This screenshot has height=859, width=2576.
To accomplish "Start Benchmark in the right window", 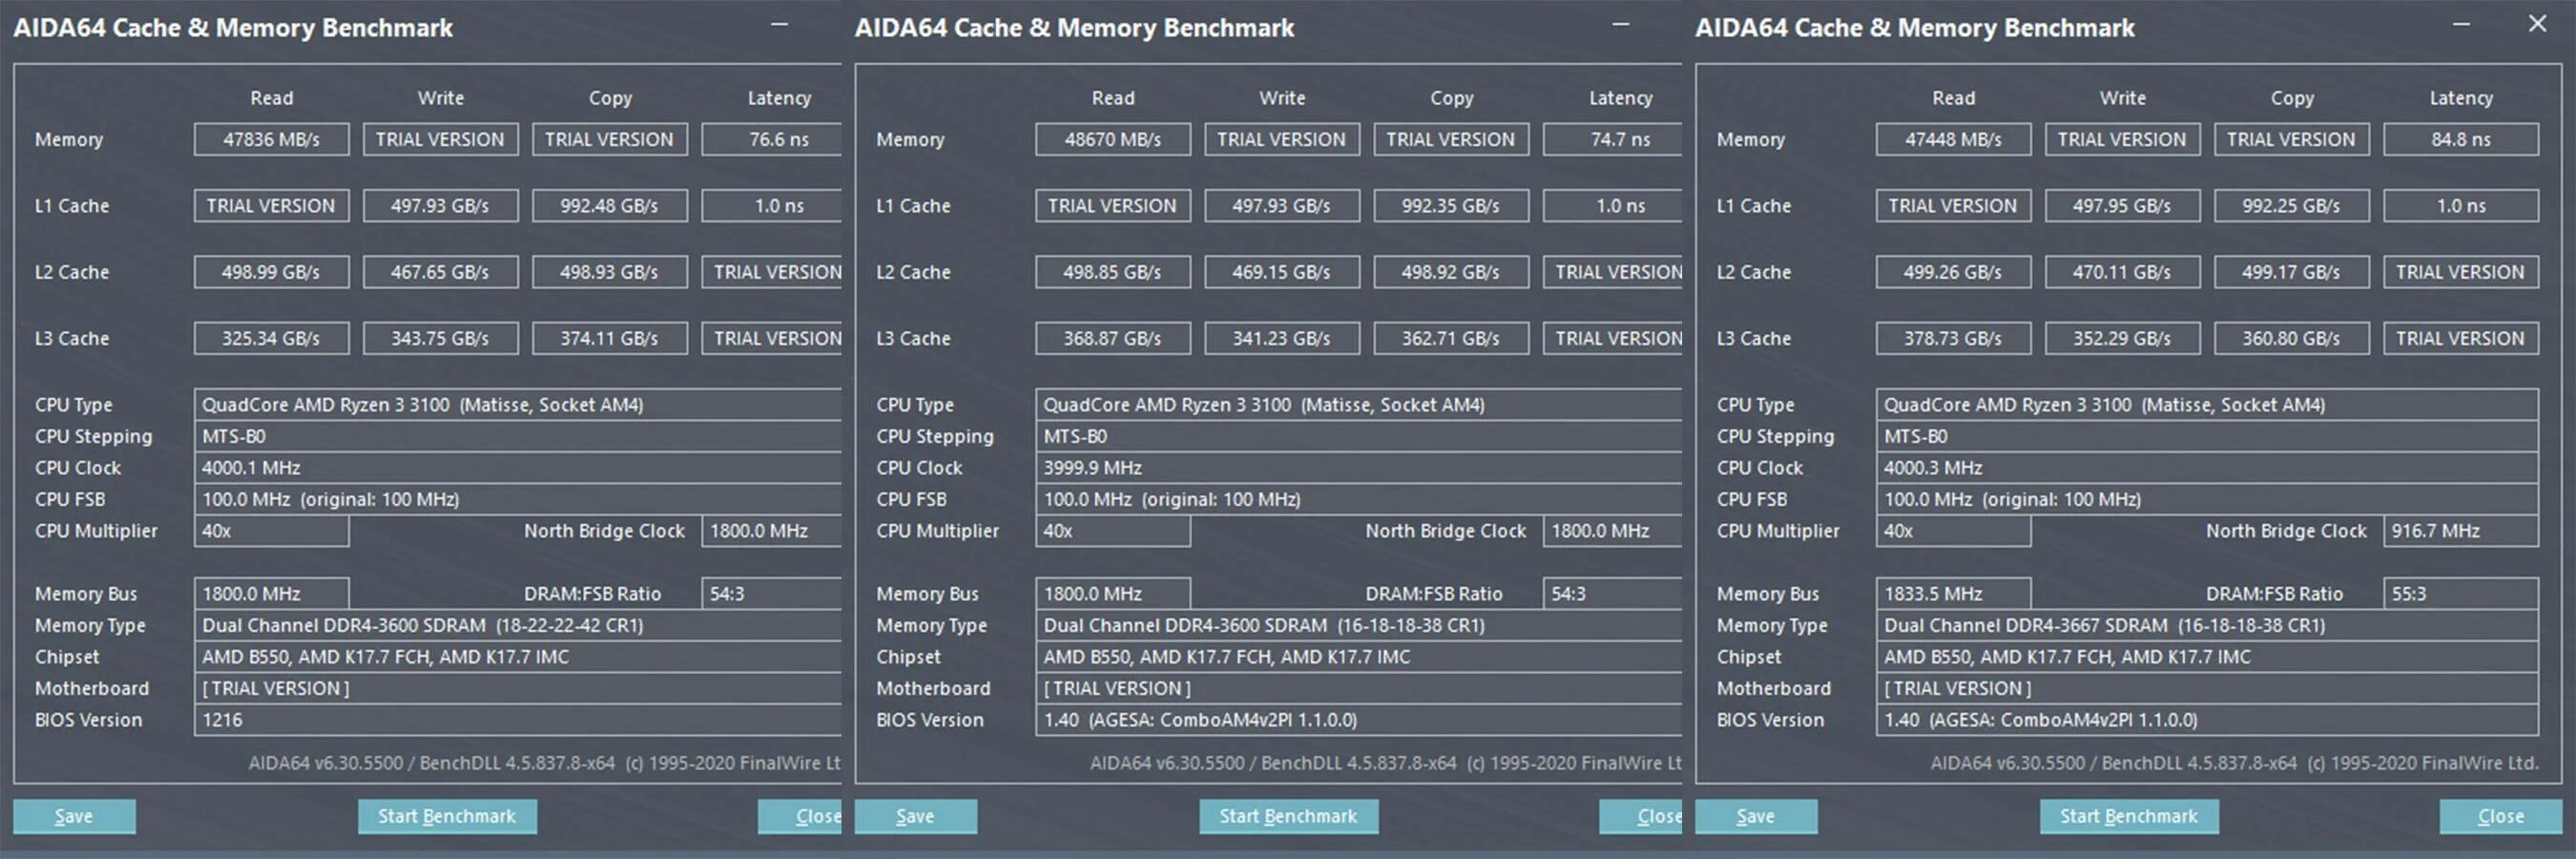I will tap(2129, 816).
